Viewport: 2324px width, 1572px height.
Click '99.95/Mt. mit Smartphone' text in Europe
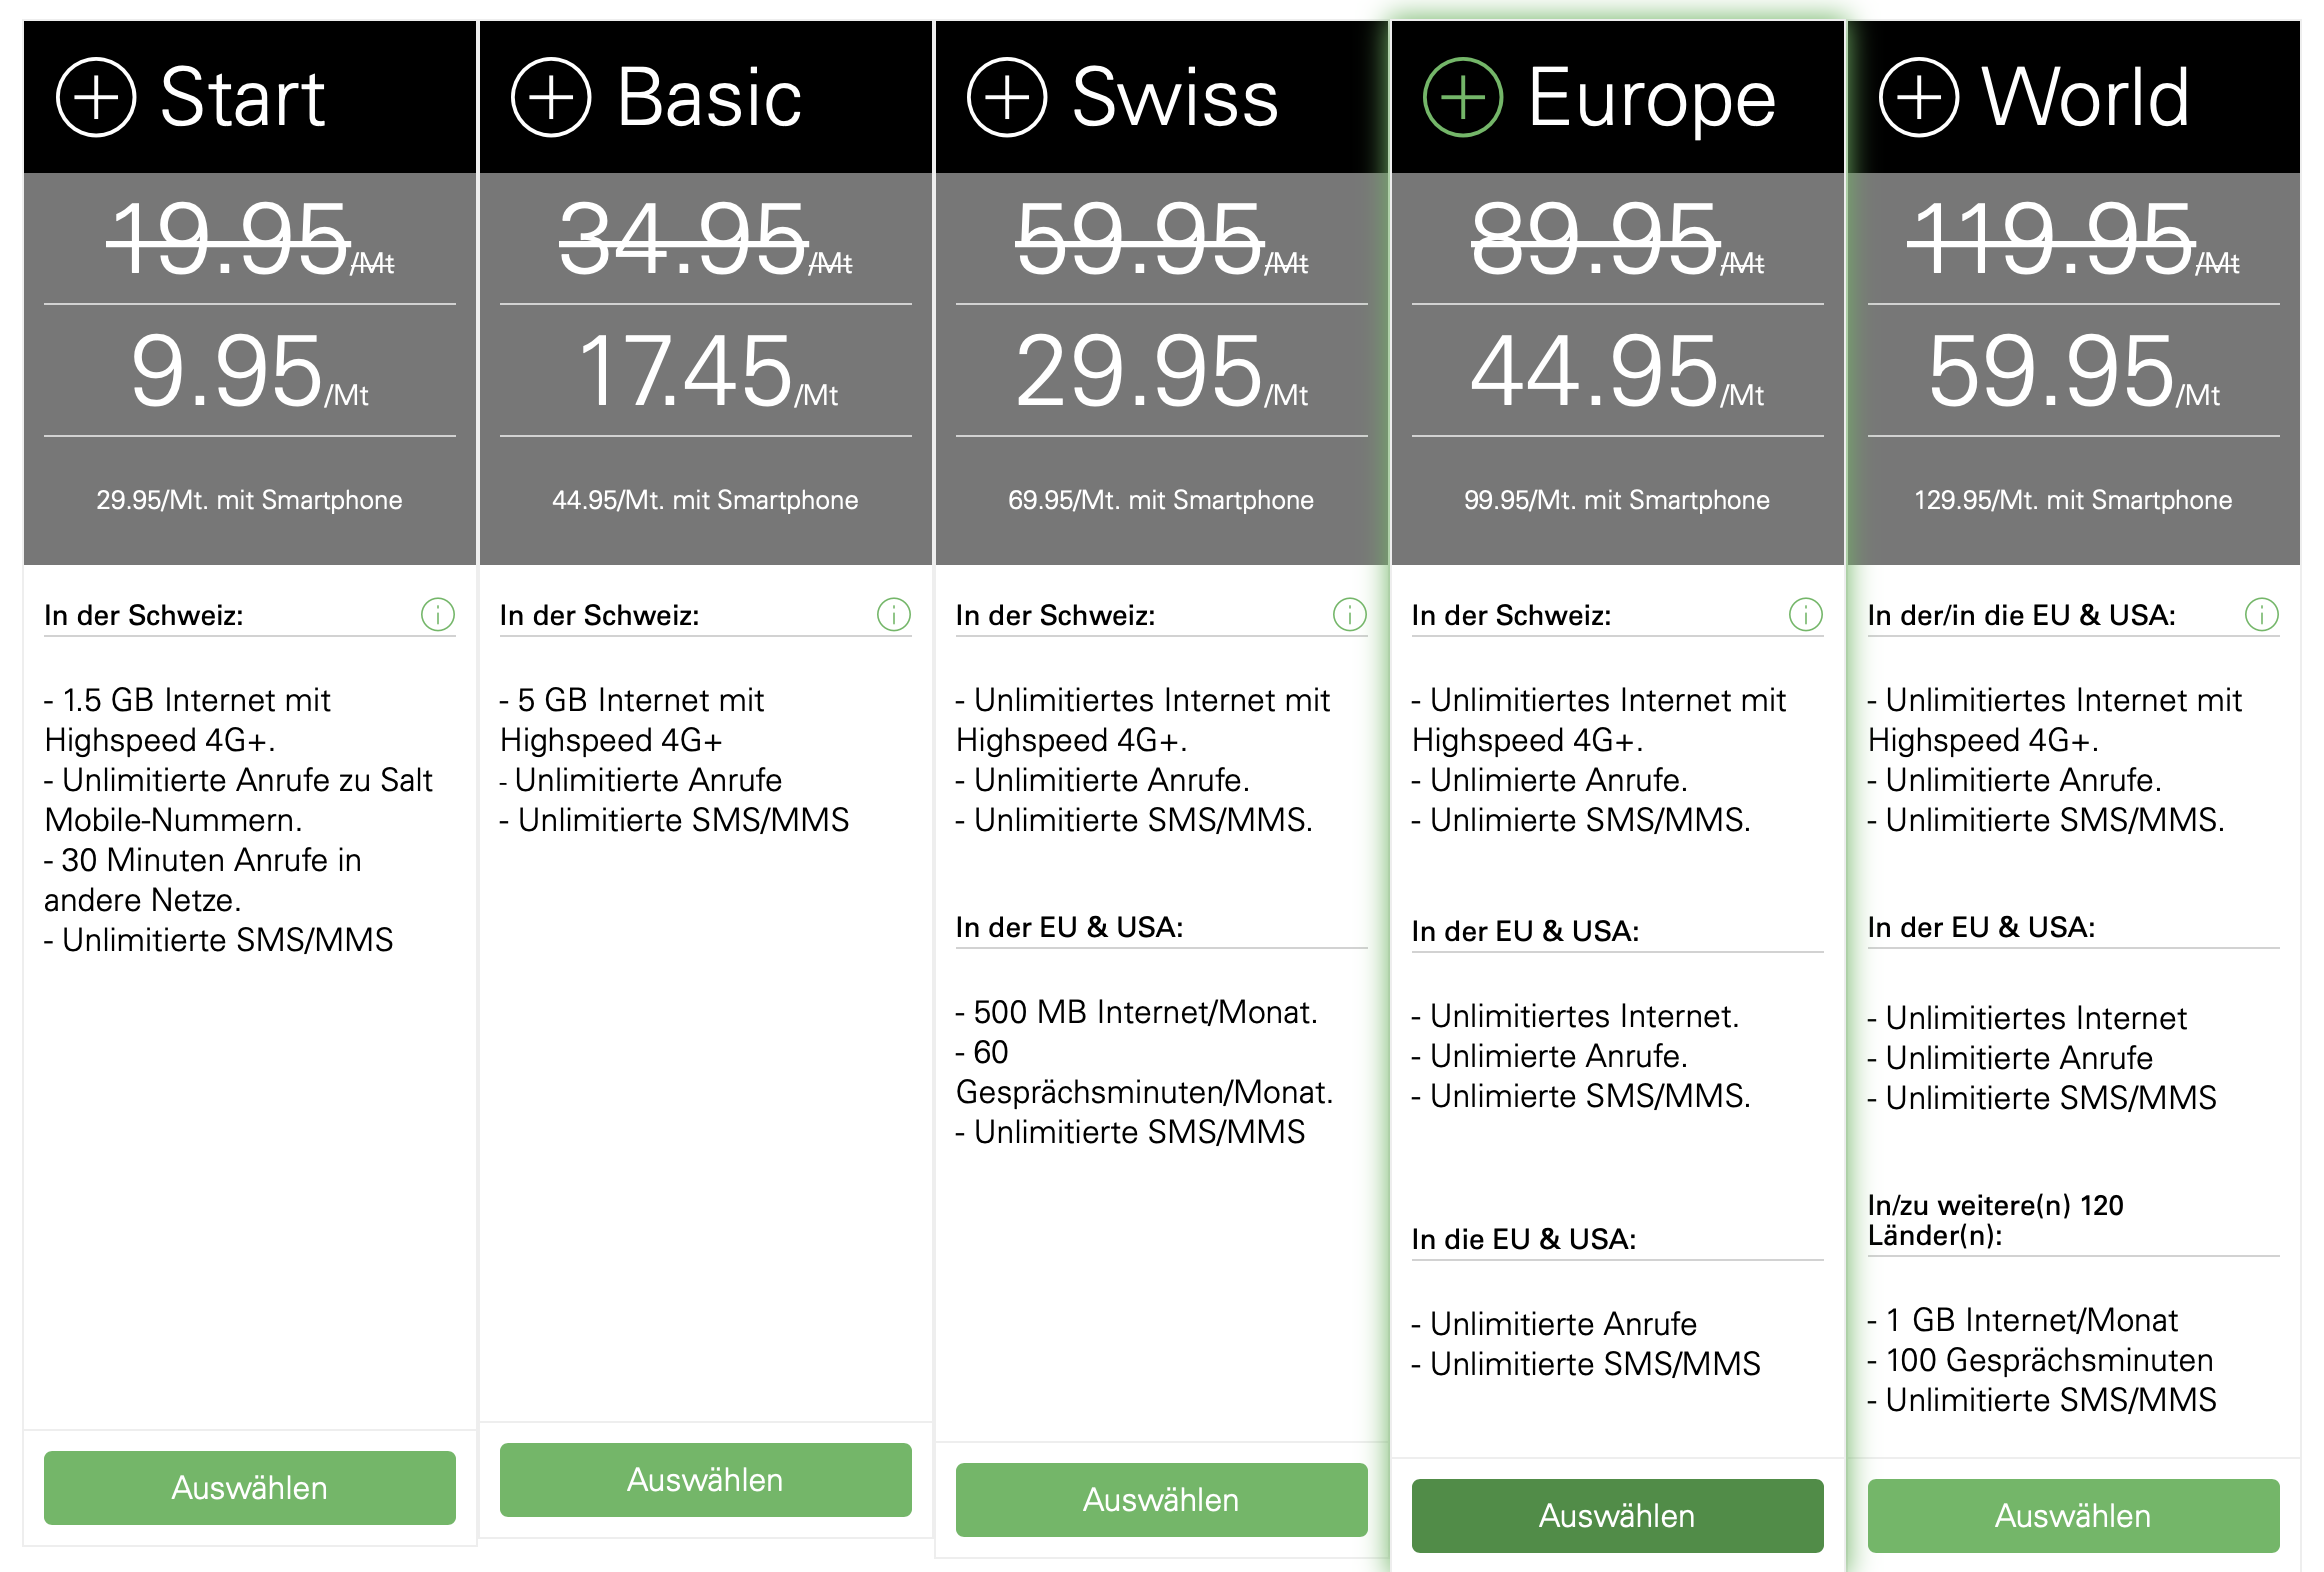tap(1617, 500)
